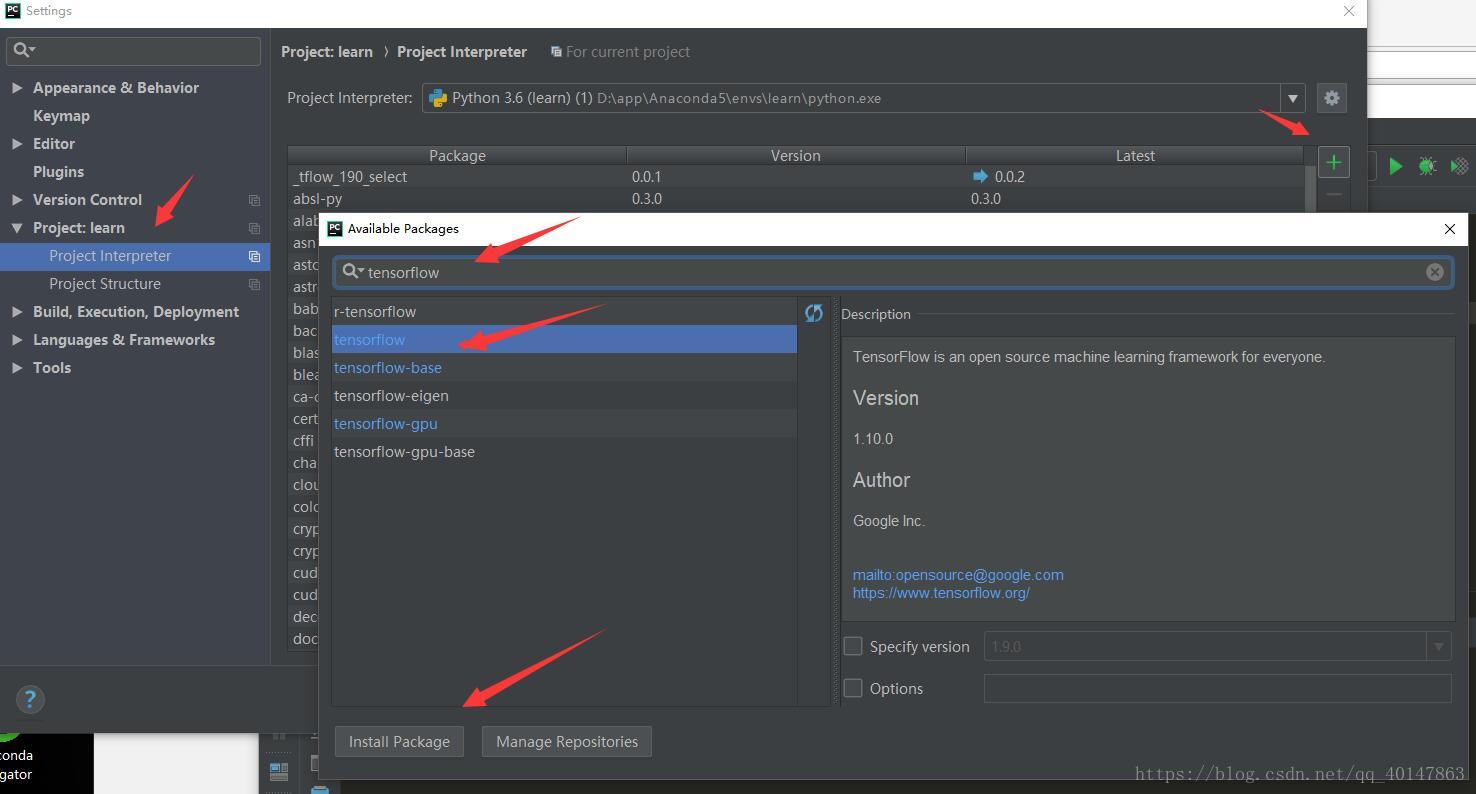The height and width of the screenshot is (794, 1476).
Task: Click the Manage Repositories button
Action: pos(567,741)
